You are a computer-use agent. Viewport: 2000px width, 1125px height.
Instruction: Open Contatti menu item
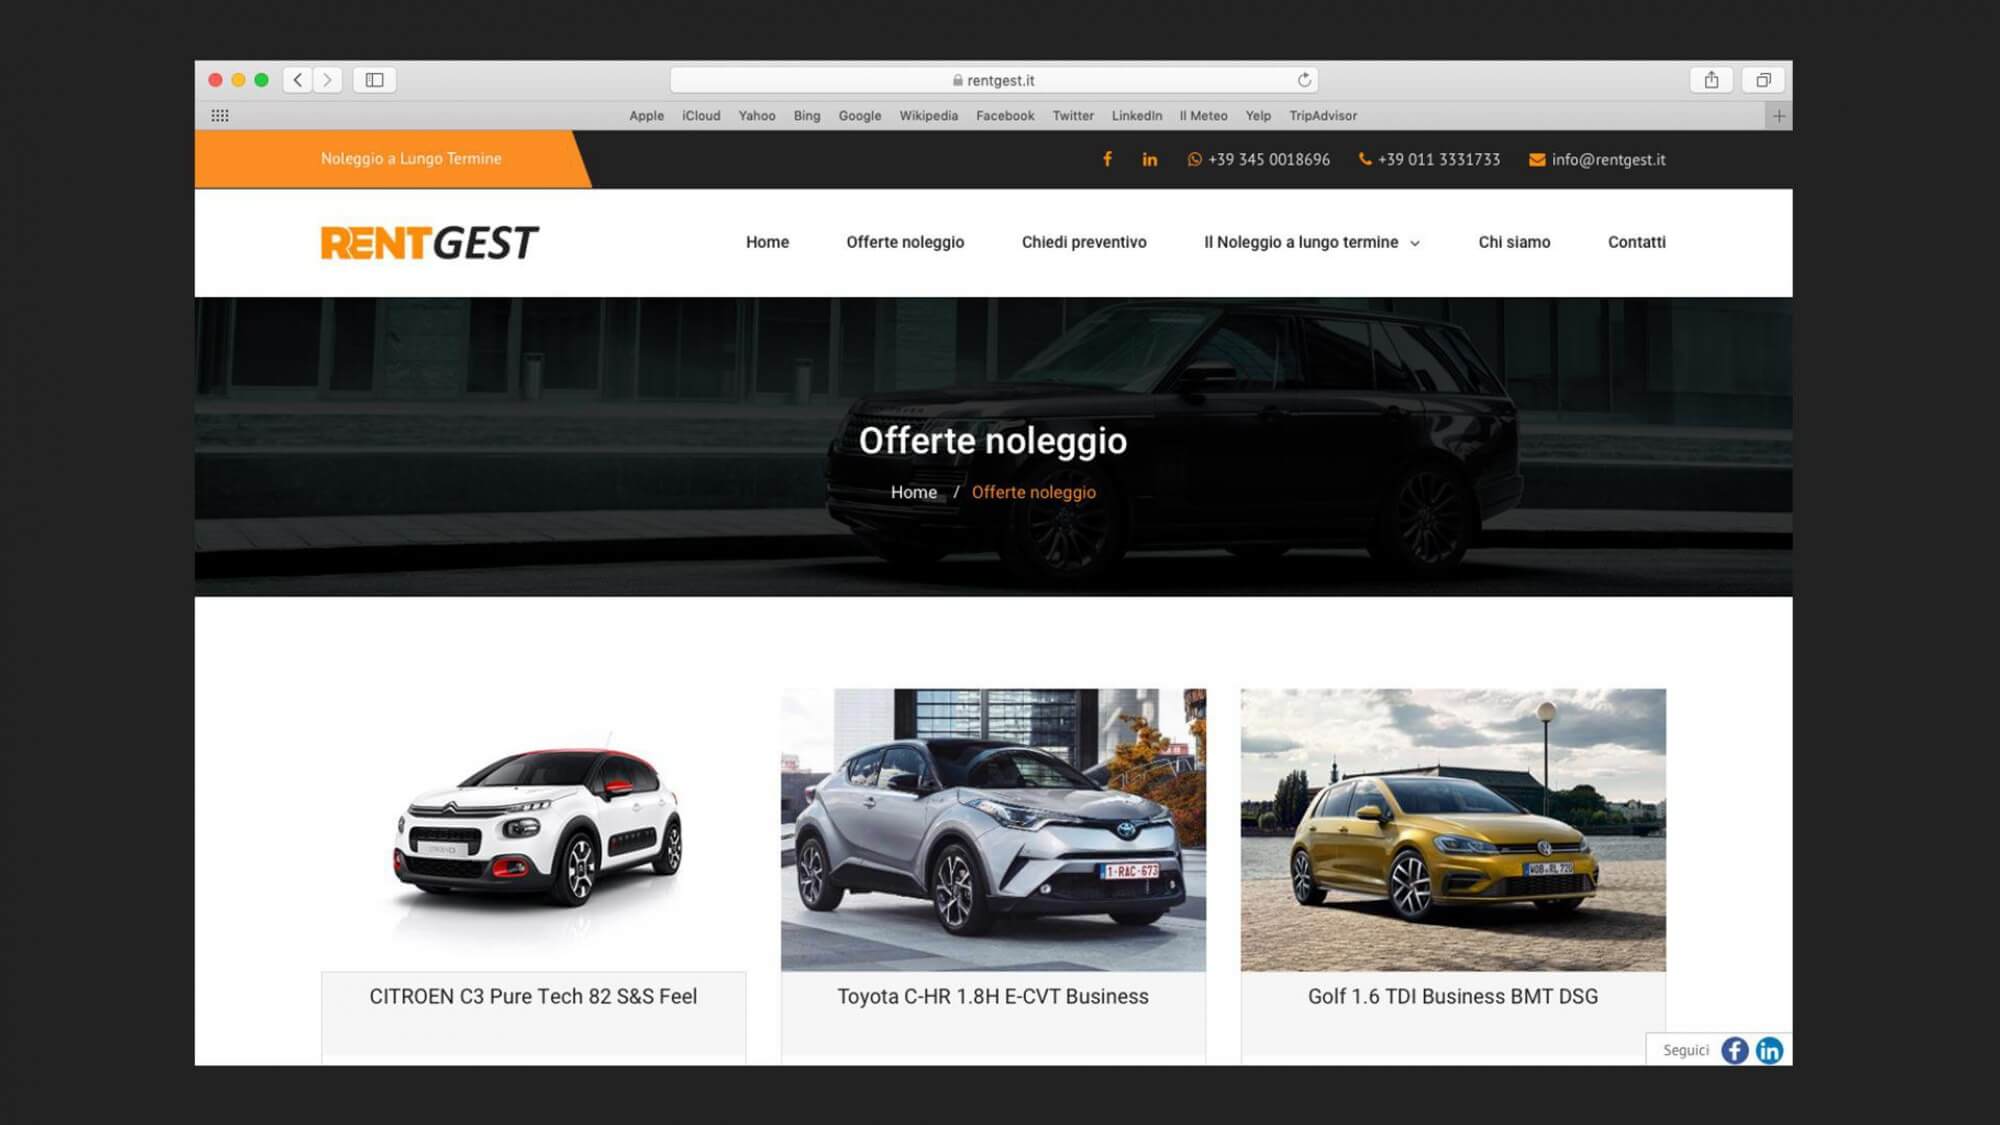1636,242
